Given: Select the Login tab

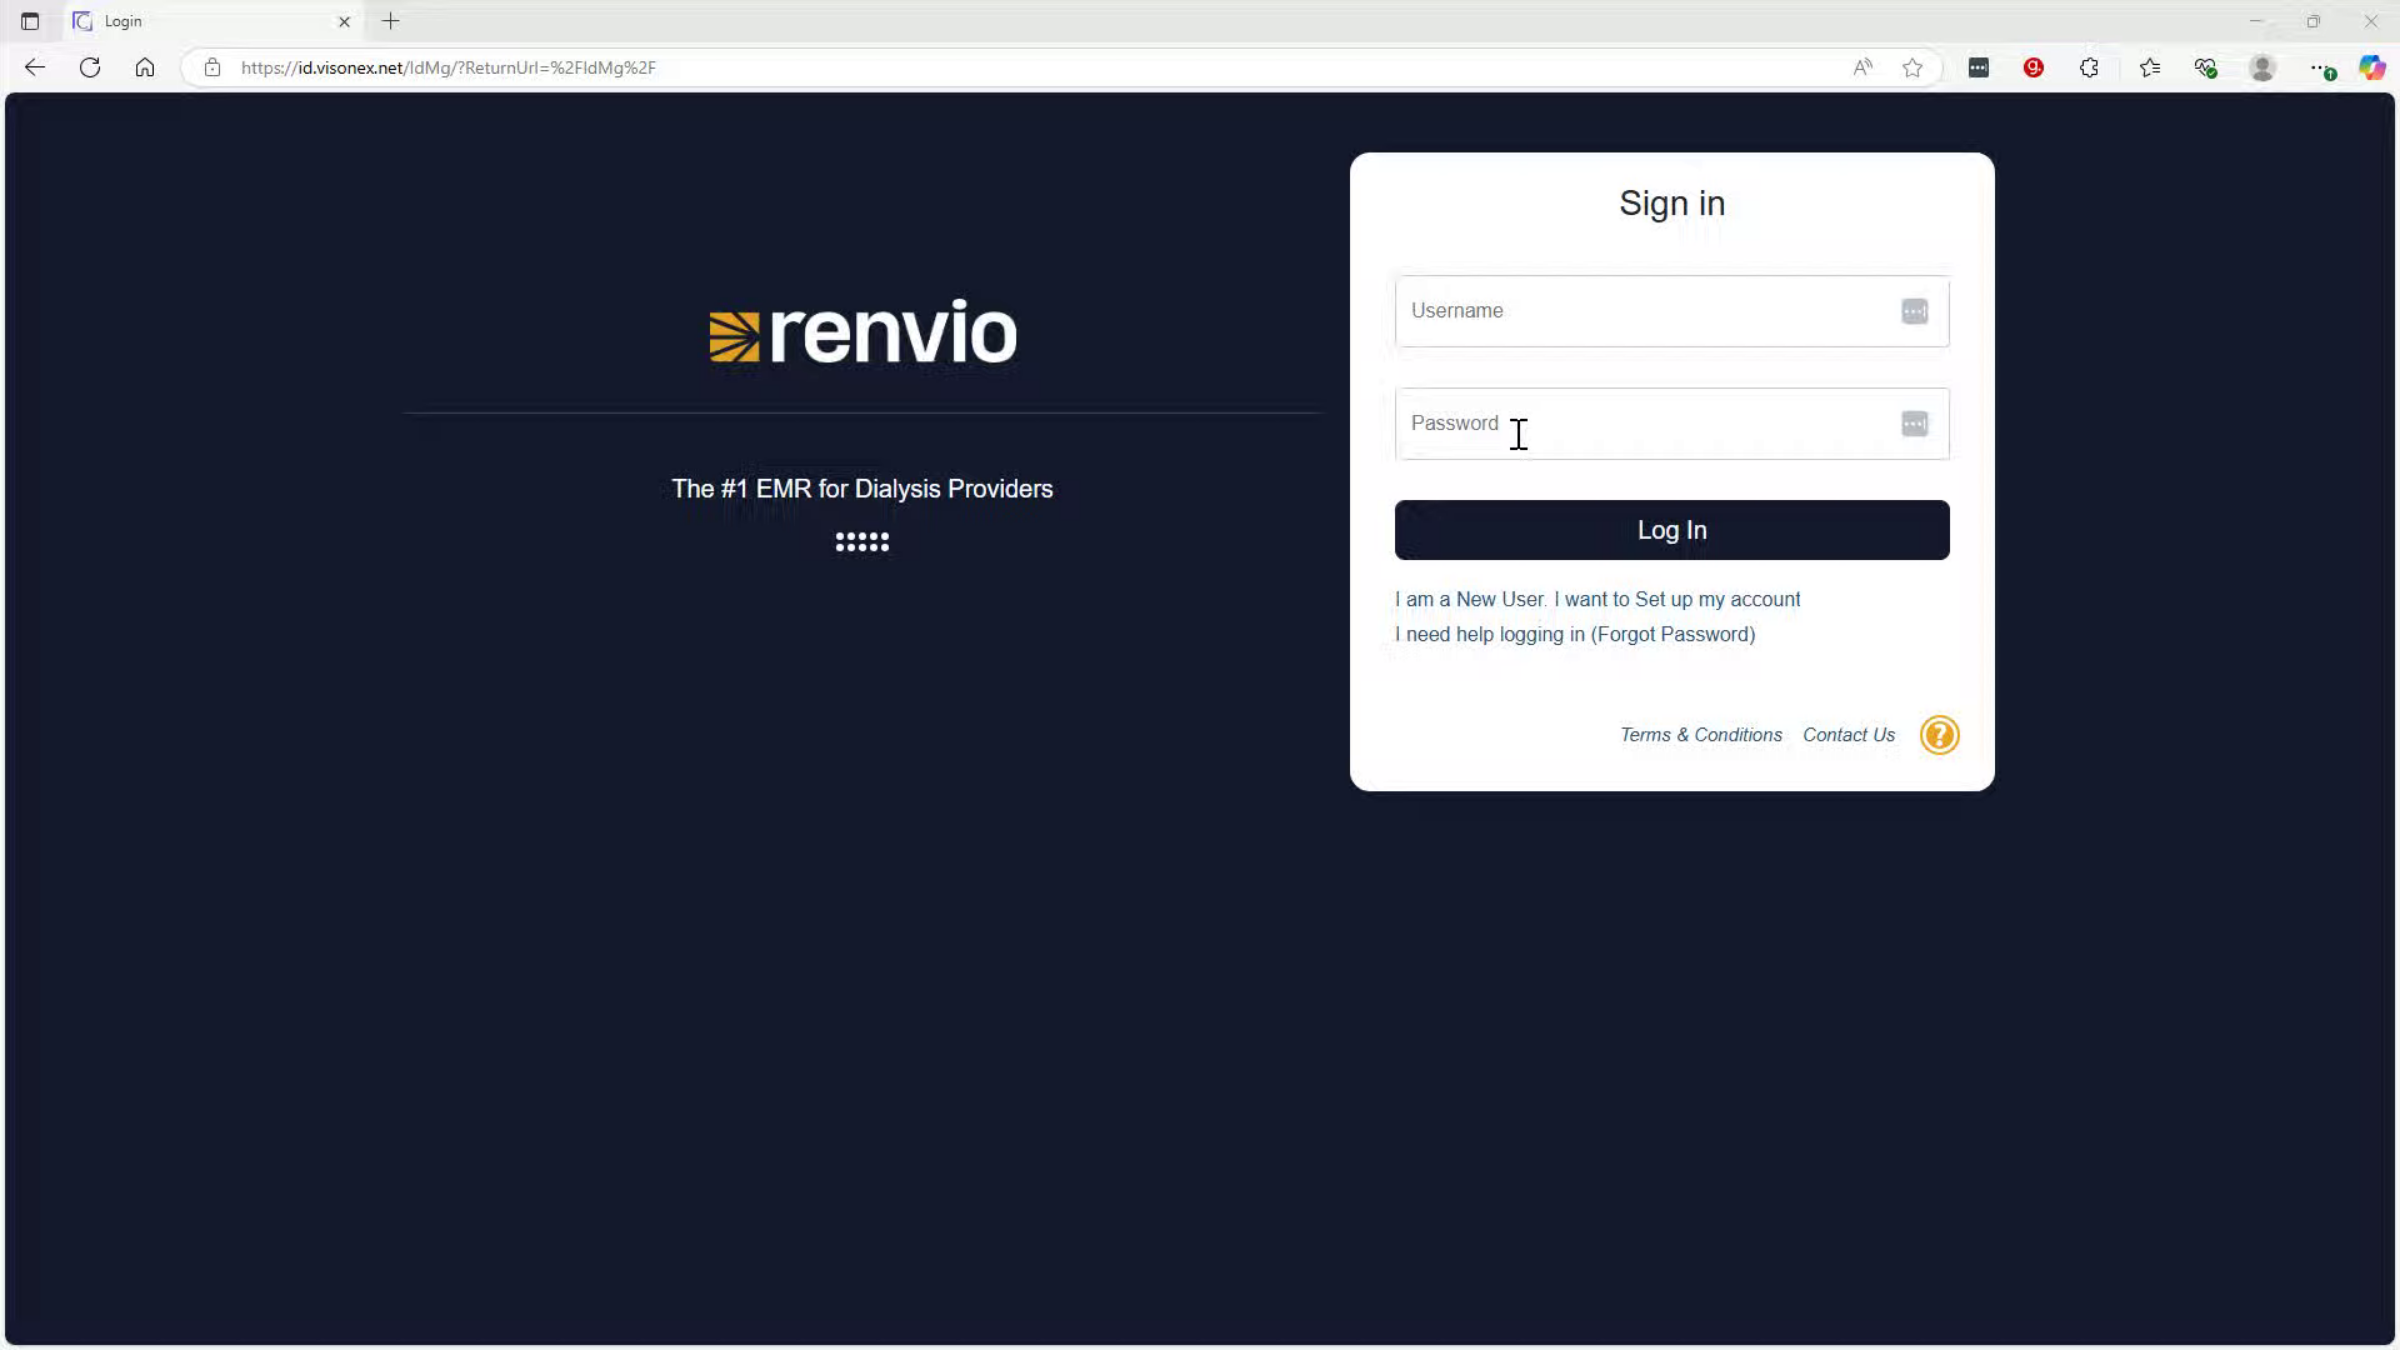Looking at the screenshot, I should point(212,21).
